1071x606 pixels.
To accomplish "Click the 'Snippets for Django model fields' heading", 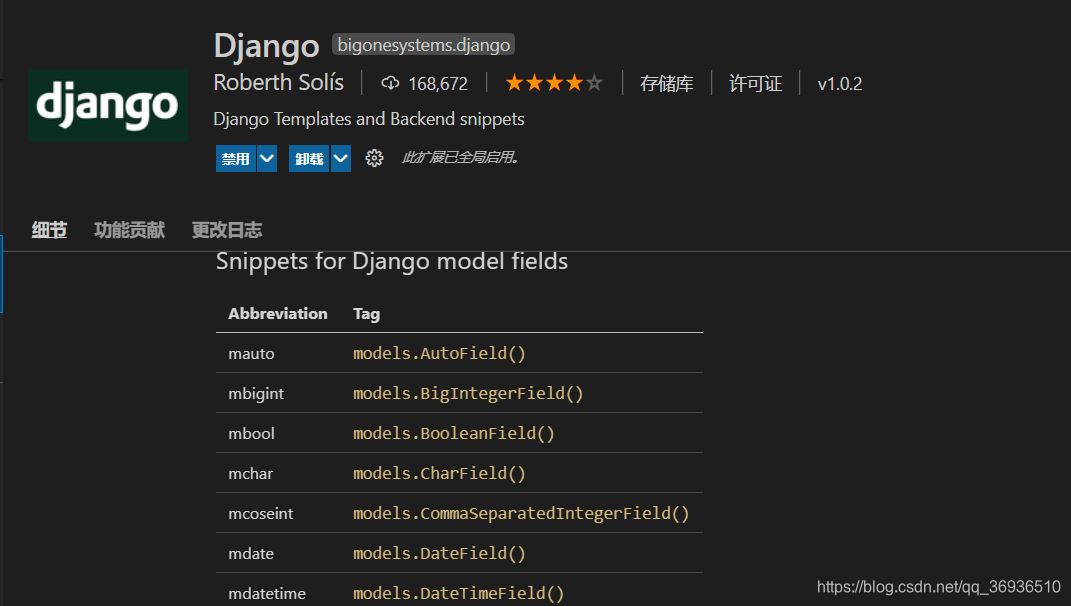I will [x=392, y=261].
